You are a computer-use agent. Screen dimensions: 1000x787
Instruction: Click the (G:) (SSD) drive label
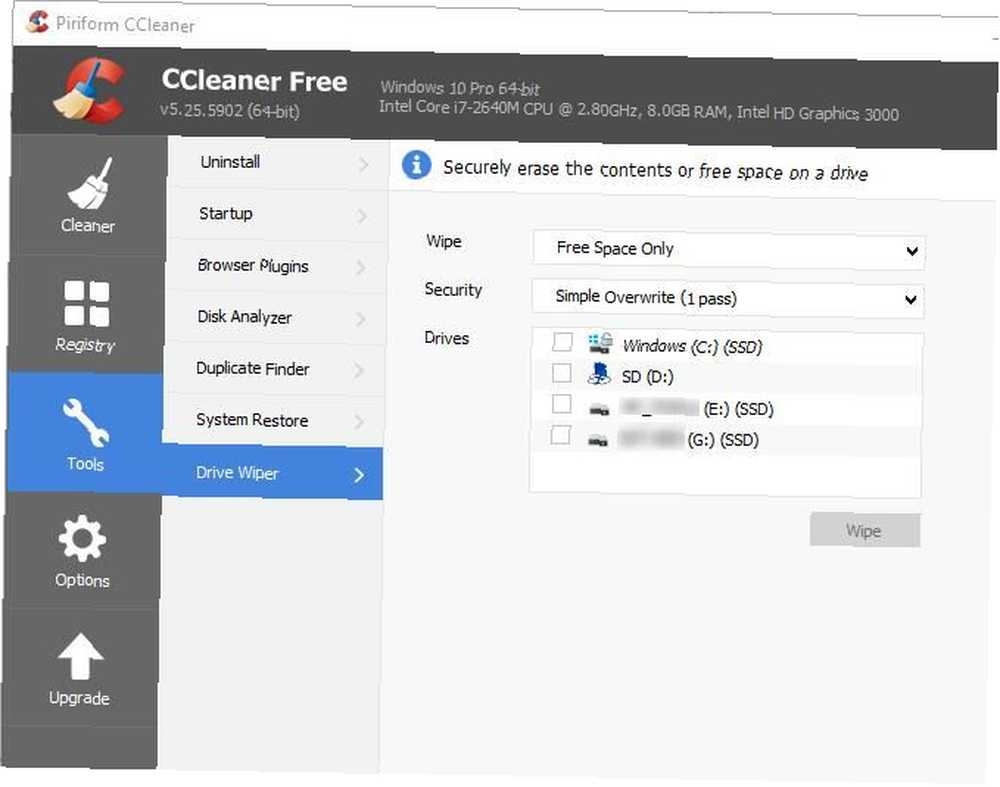pos(723,440)
